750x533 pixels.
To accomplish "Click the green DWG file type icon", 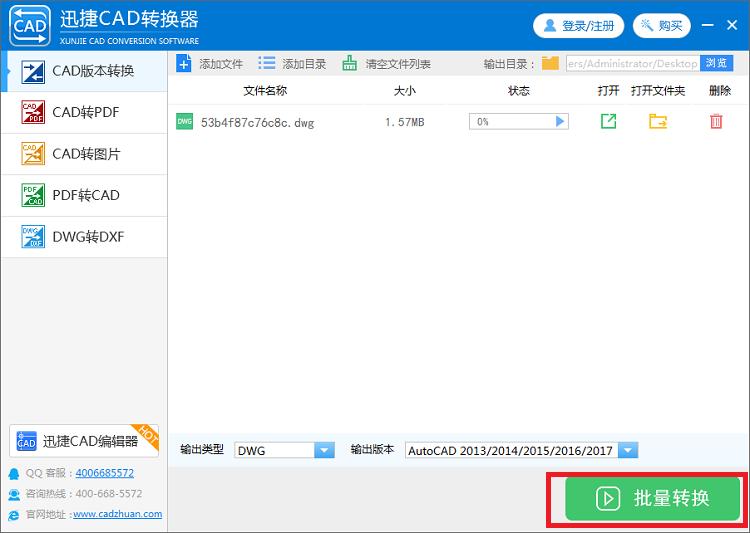I will click(x=184, y=122).
